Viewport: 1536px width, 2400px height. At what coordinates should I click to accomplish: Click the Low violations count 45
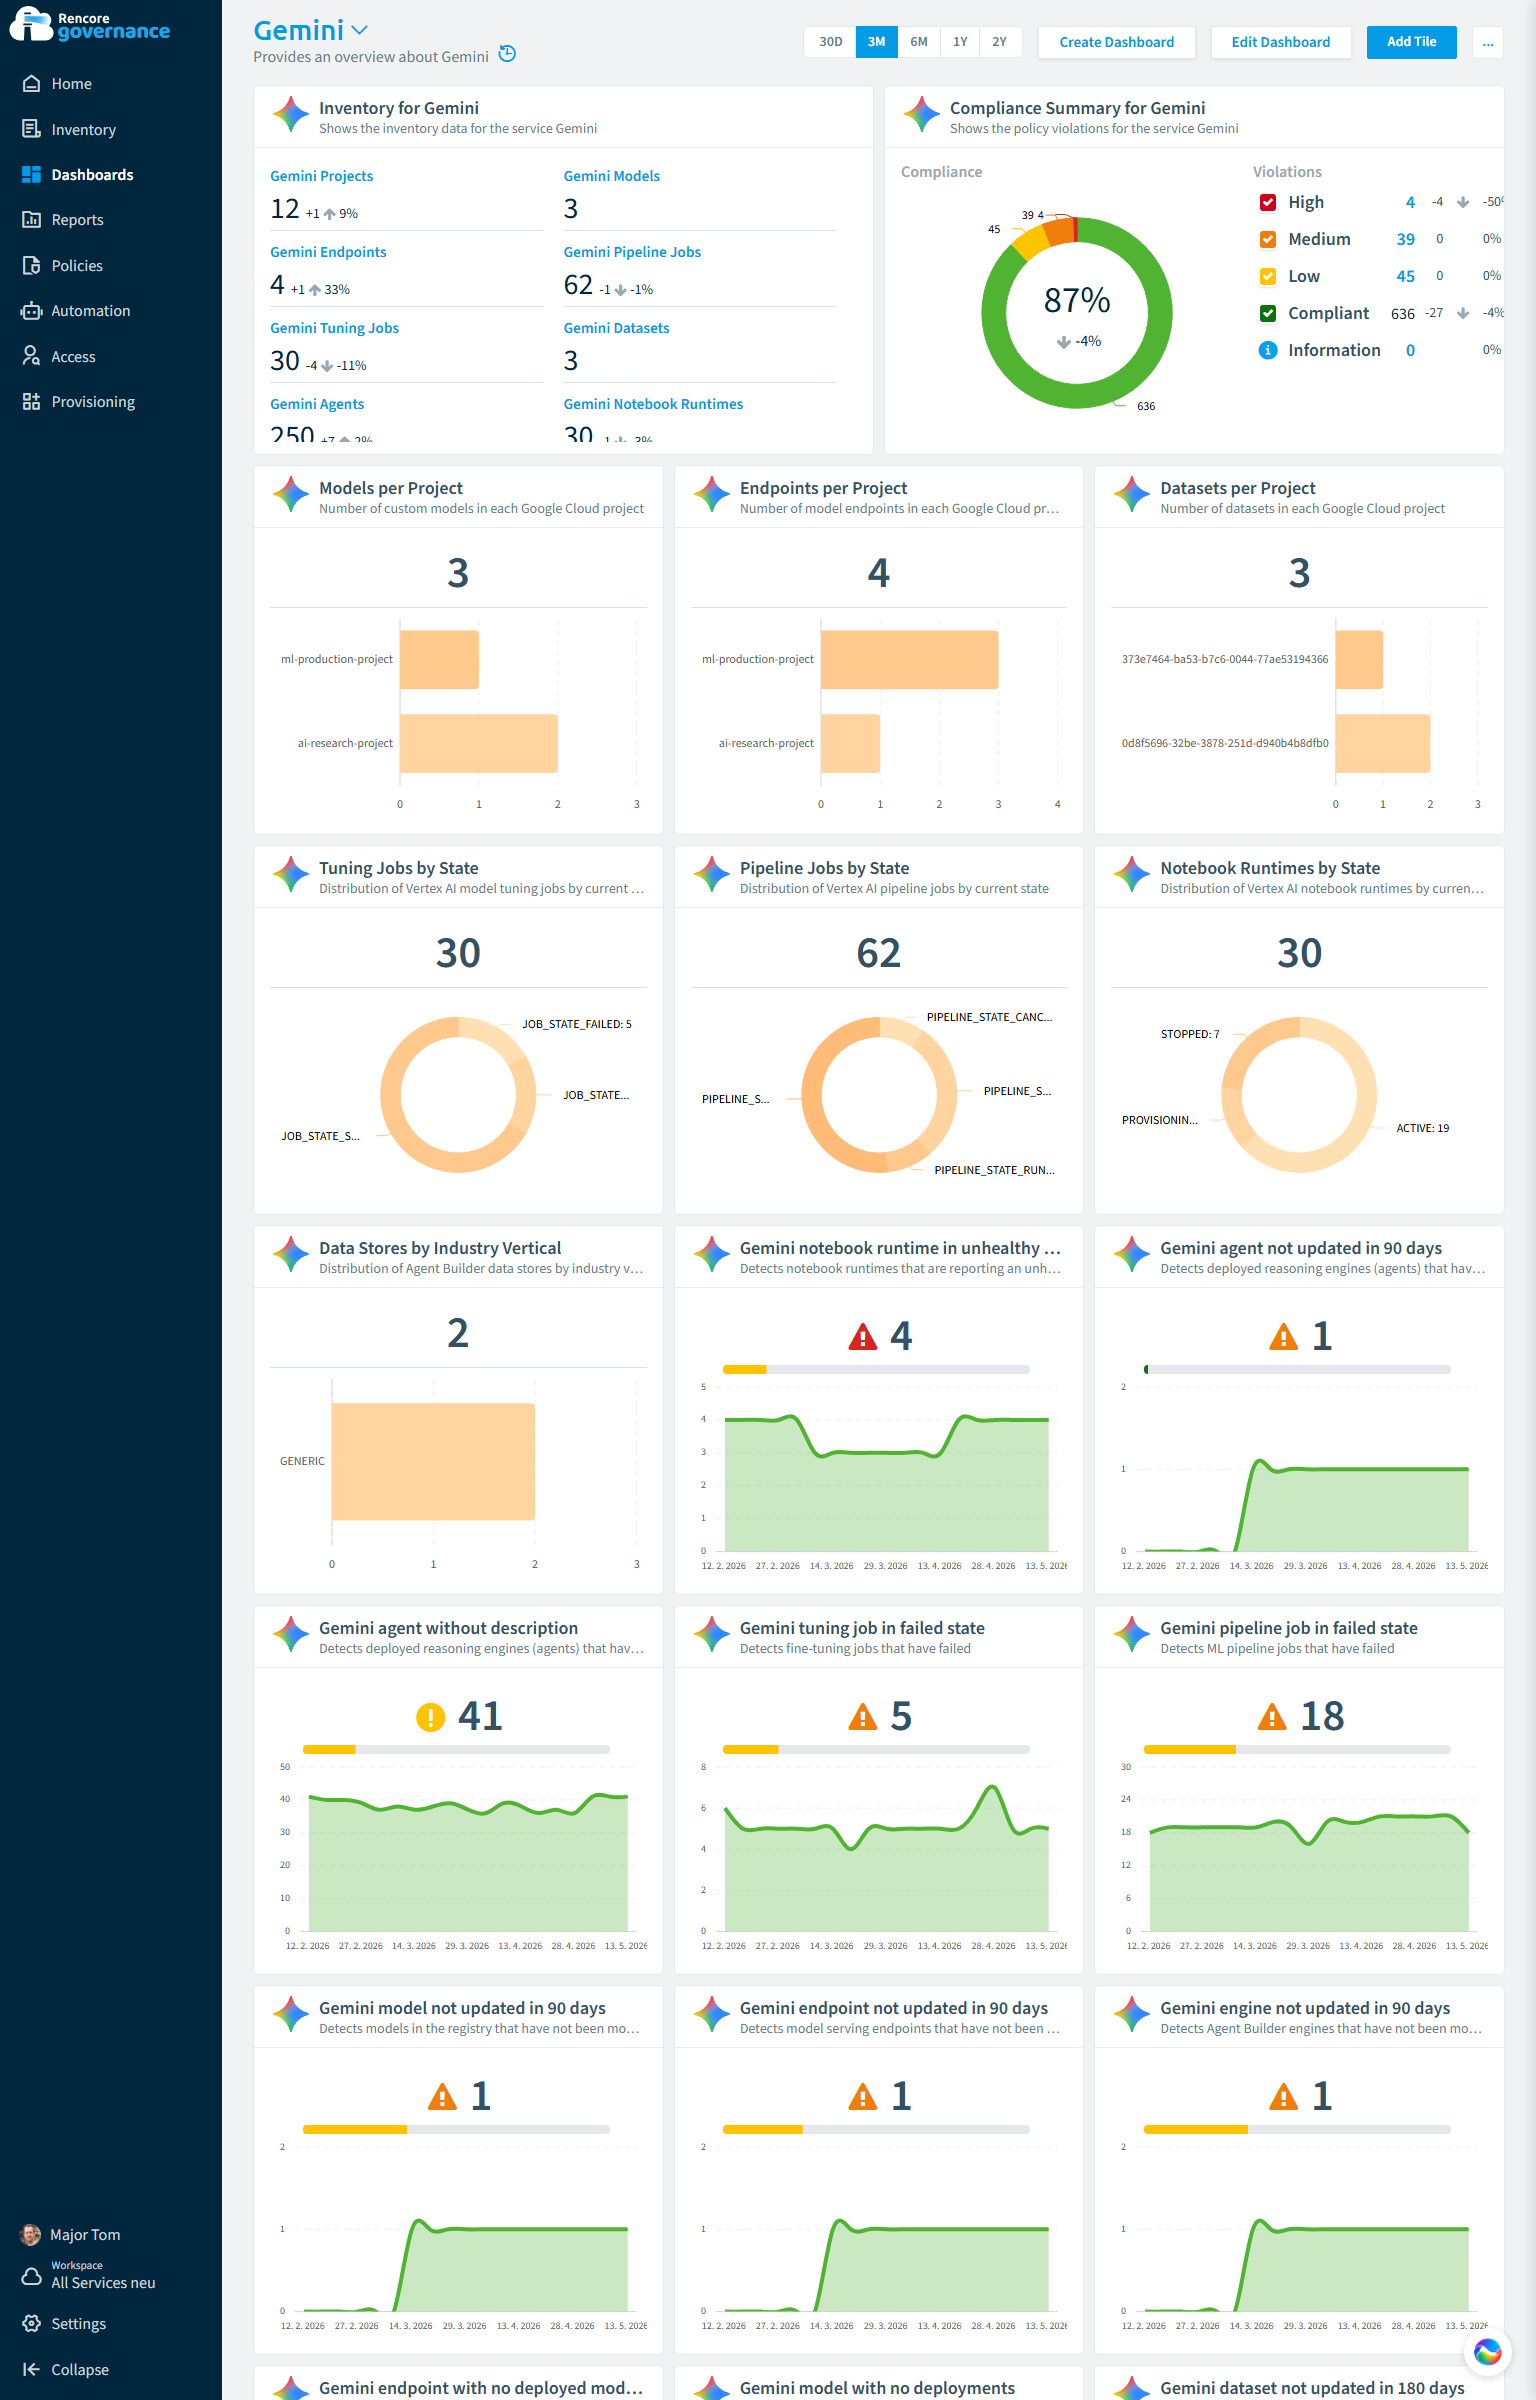tap(1405, 276)
